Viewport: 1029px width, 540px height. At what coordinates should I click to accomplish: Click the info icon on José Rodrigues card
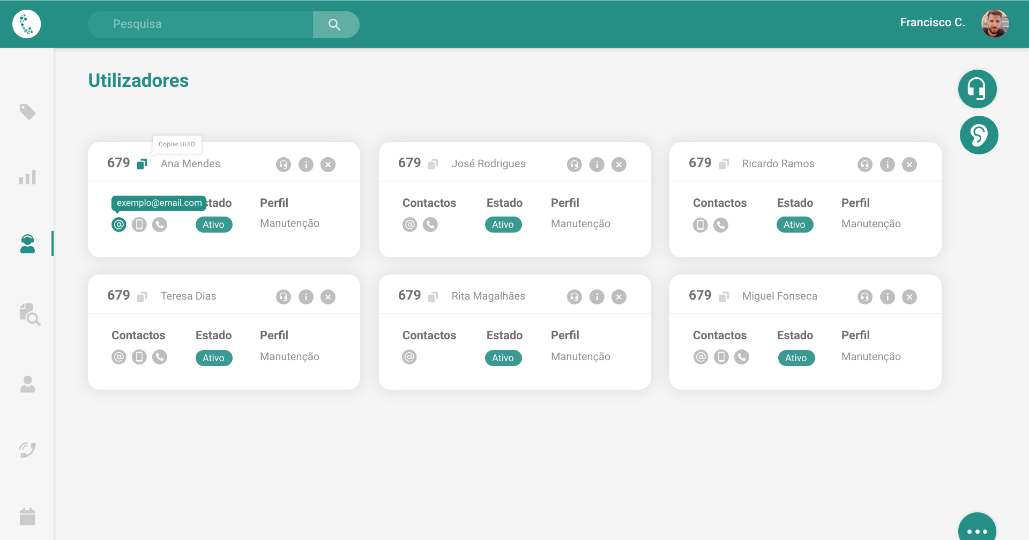click(x=597, y=164)
